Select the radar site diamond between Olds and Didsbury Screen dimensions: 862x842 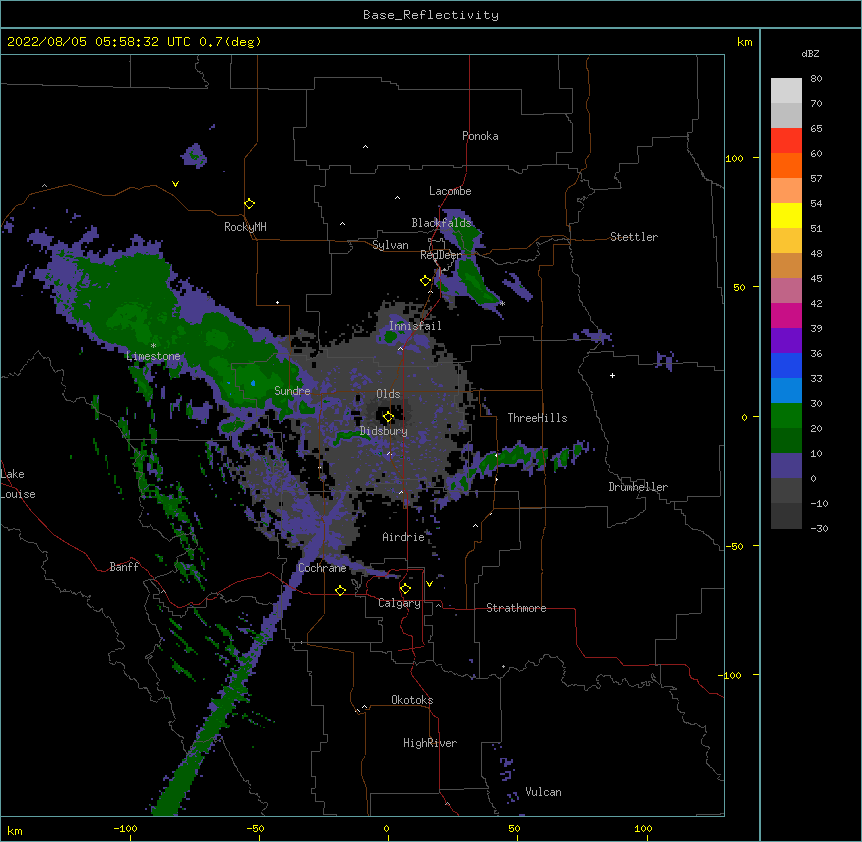pyautogui.click(x=388, y=417)
